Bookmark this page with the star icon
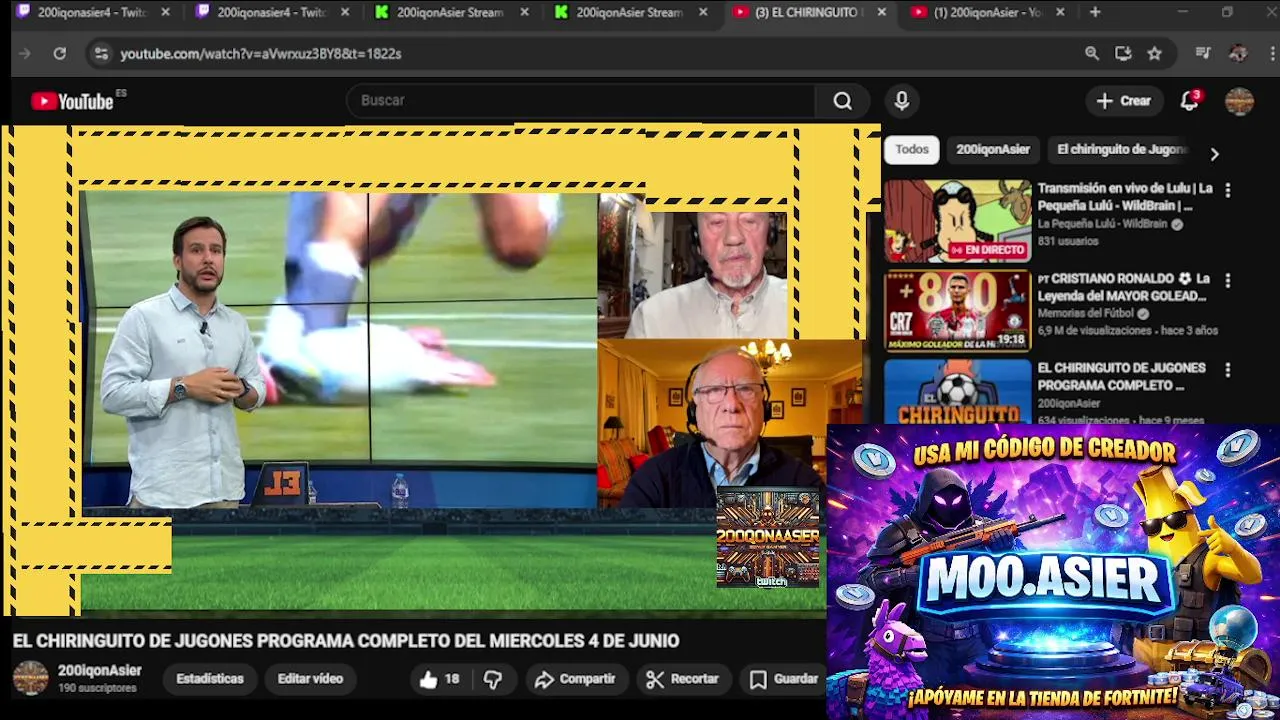 [1155, 54]
